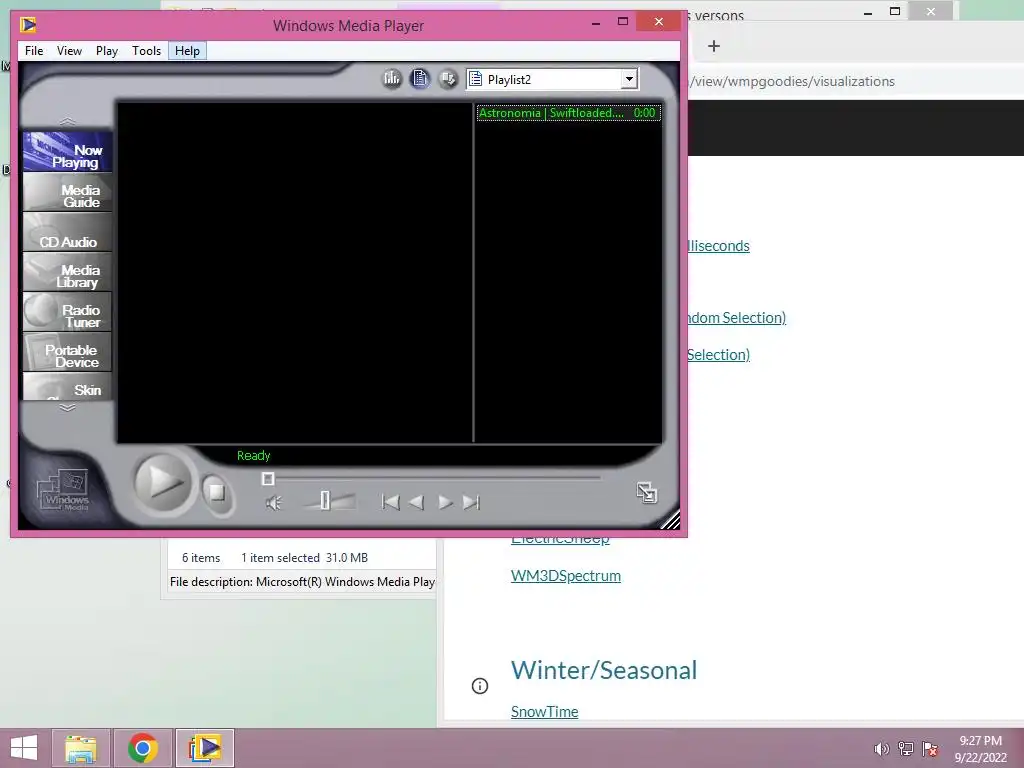The image size is (1024, 768).
Task: Open the link ending 'ndom Selection)'
Action: click(x=737, y=318)
